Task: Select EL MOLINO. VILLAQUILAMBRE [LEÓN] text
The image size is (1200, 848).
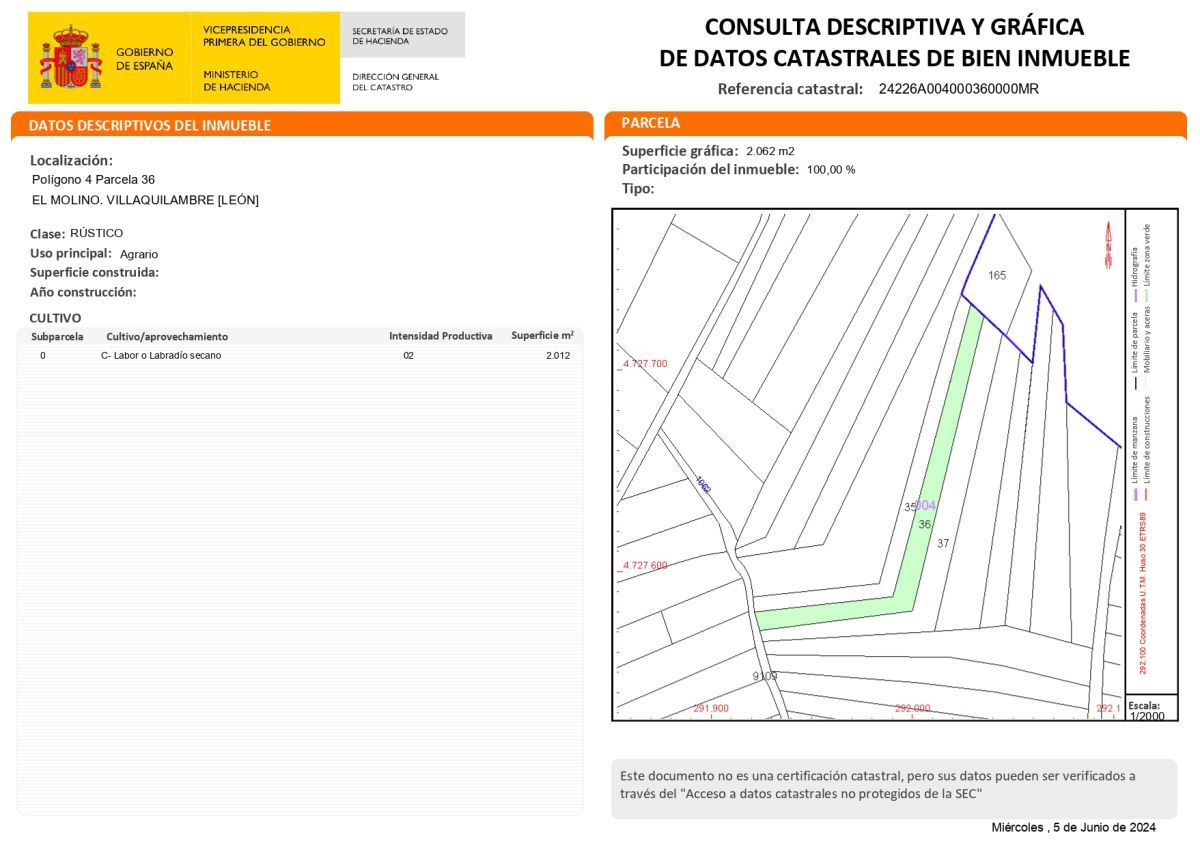Action: pos(145,200)
